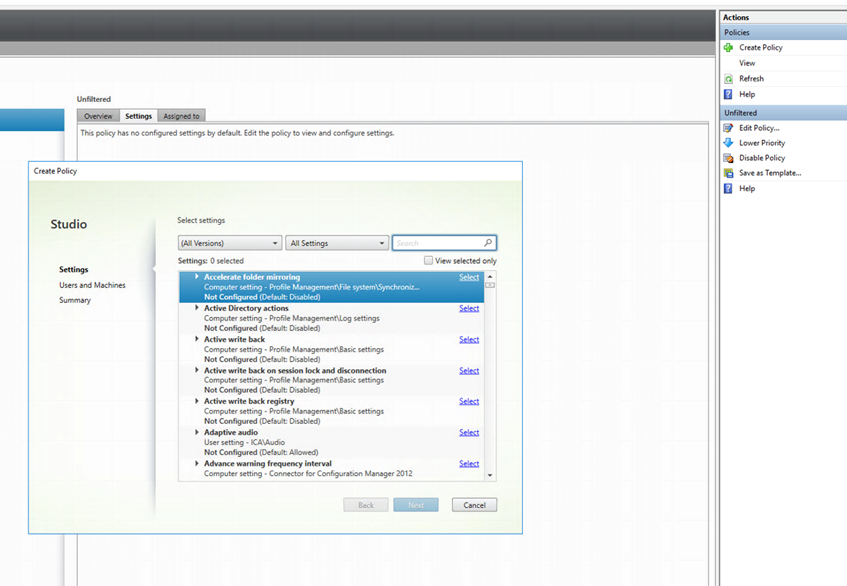Select 'Settings: 0 selected' count text
Viewport: 847px width, 586px height.
(211, 261)
